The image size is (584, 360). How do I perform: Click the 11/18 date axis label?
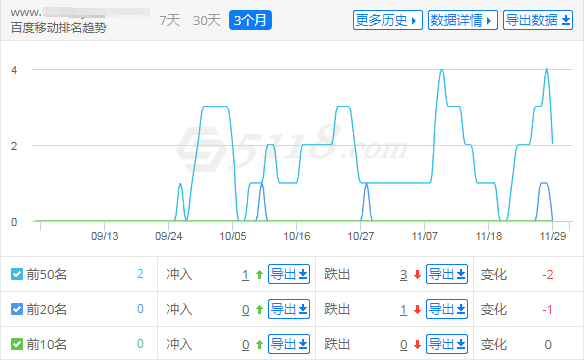coord(489,236)
